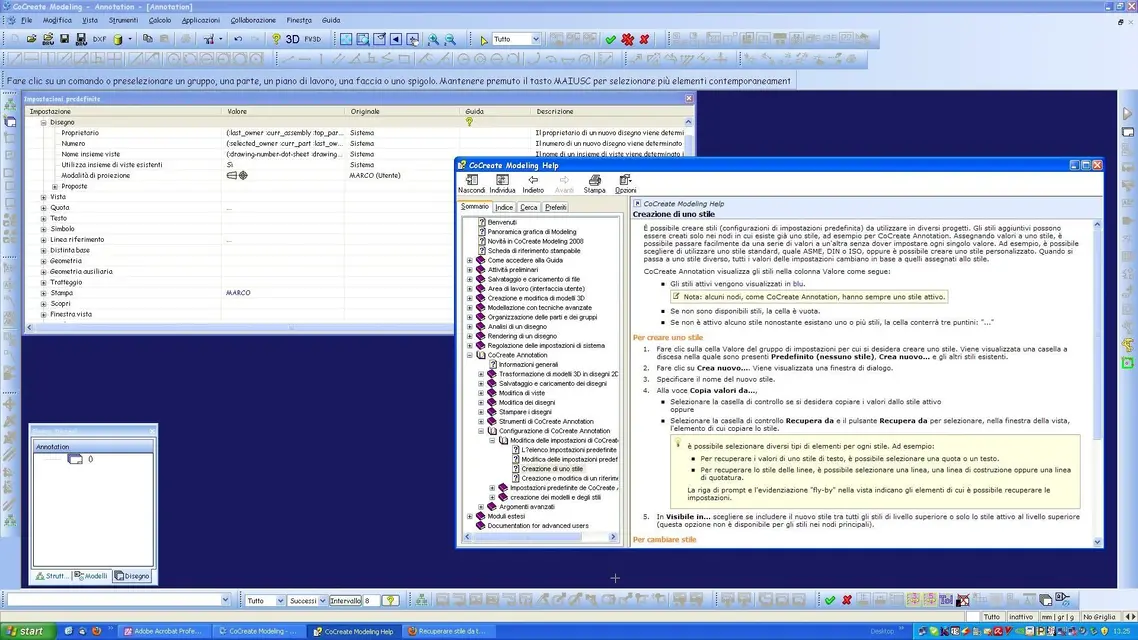Click Individua icon in Help window

(502, 184)
